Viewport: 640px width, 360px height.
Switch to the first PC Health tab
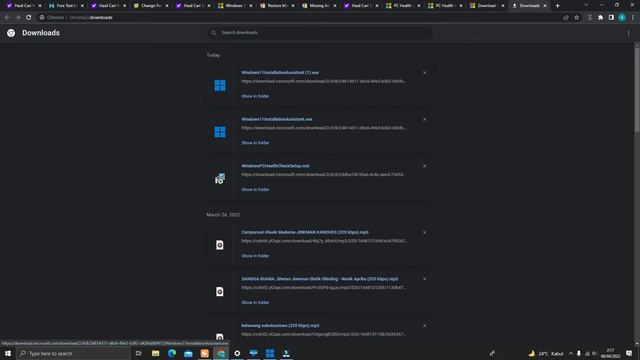click(x=403, y=6)
